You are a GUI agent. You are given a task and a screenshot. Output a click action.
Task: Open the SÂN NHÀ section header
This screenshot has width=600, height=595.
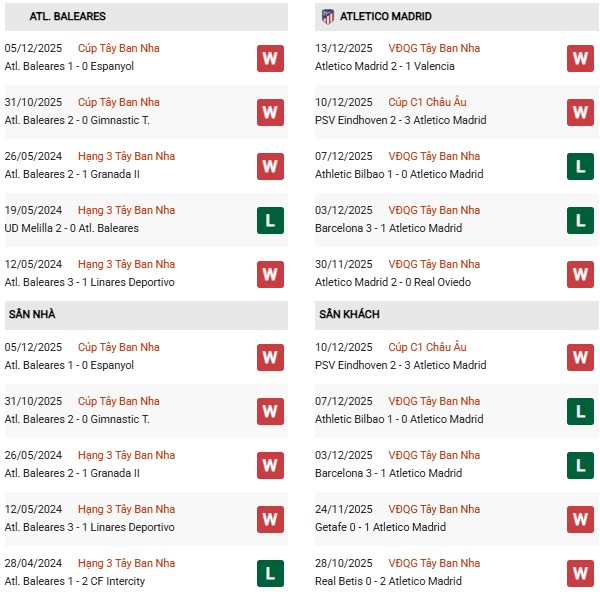tap(30, 314)
